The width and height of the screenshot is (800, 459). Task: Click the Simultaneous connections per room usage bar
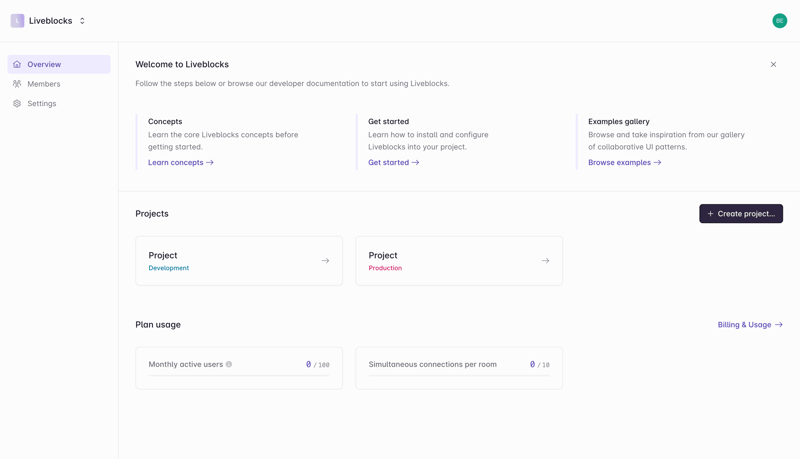459,375
